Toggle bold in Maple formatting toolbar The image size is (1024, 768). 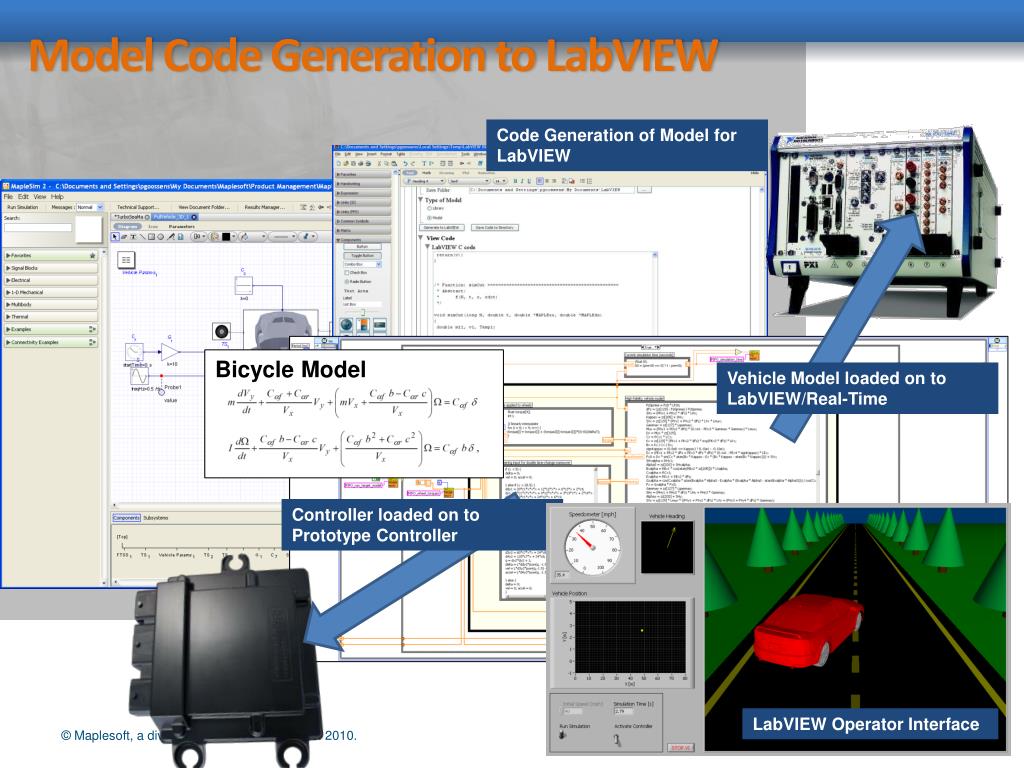pos(515,180)
